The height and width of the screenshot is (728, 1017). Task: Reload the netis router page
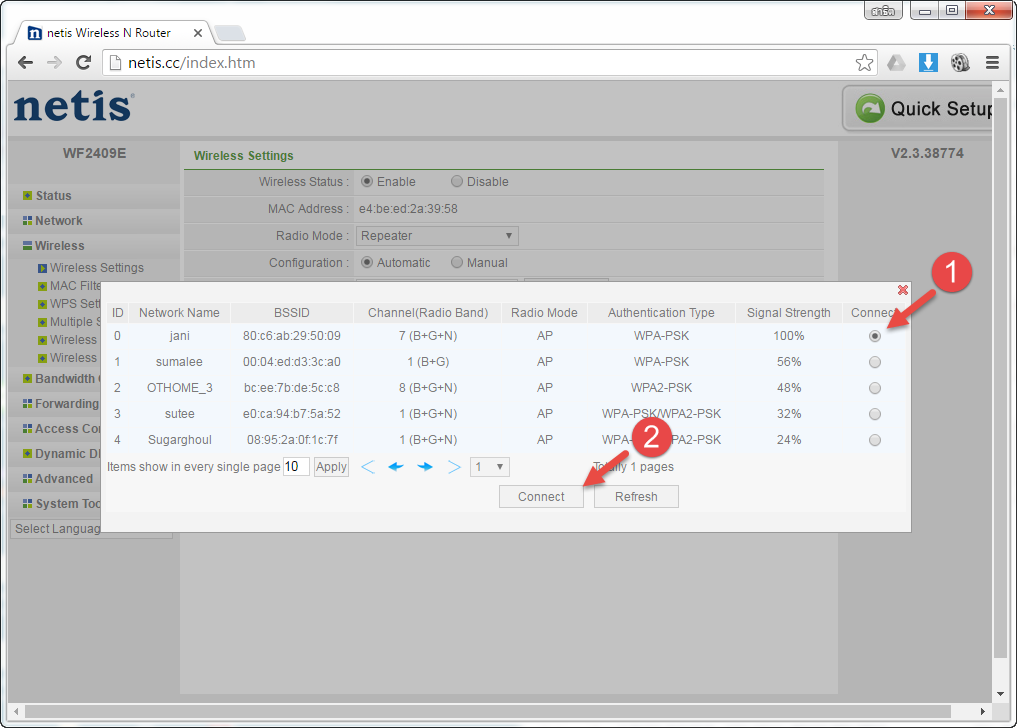(83, 62)
